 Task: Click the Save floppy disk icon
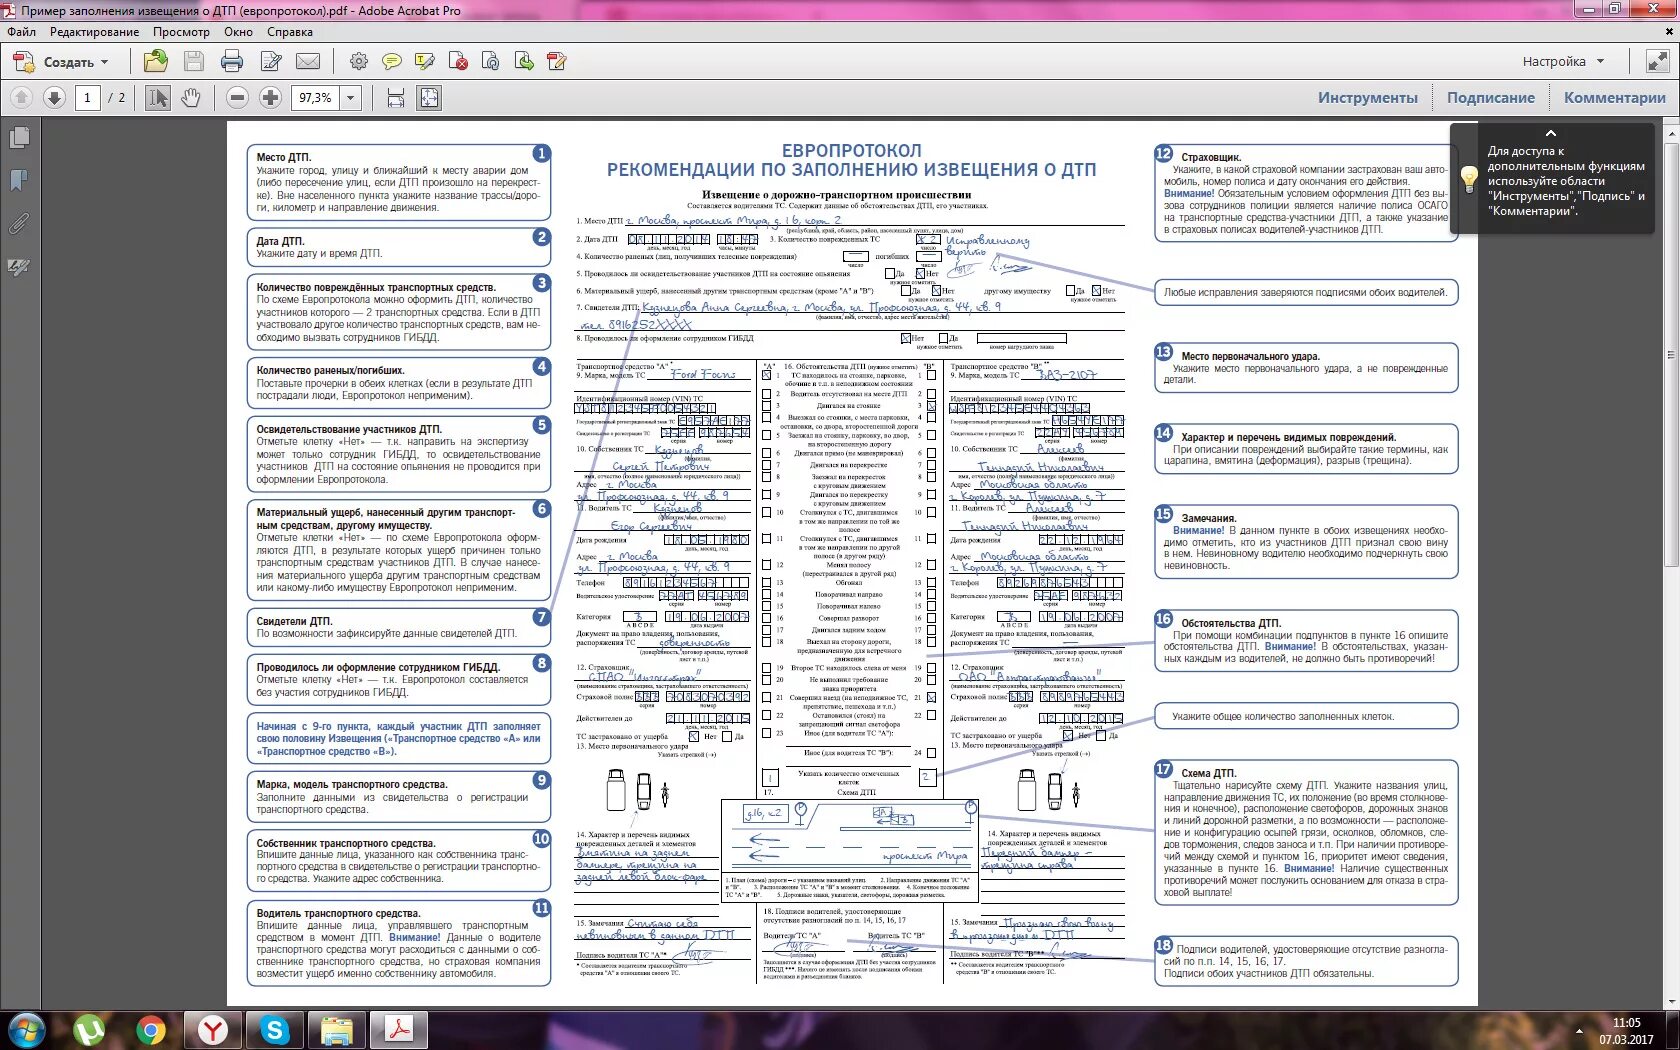click(194, 62)
